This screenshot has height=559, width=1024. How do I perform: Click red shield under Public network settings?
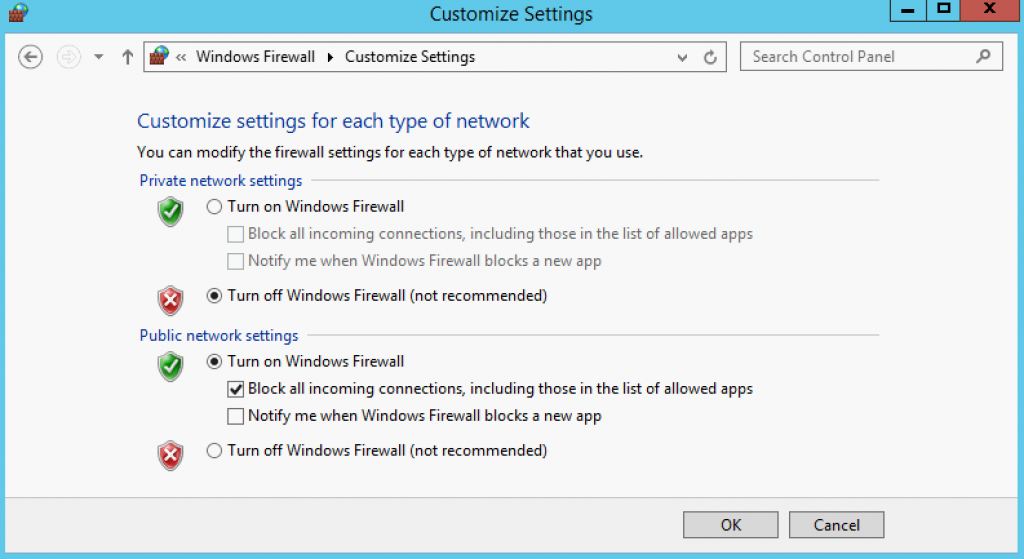170,456
